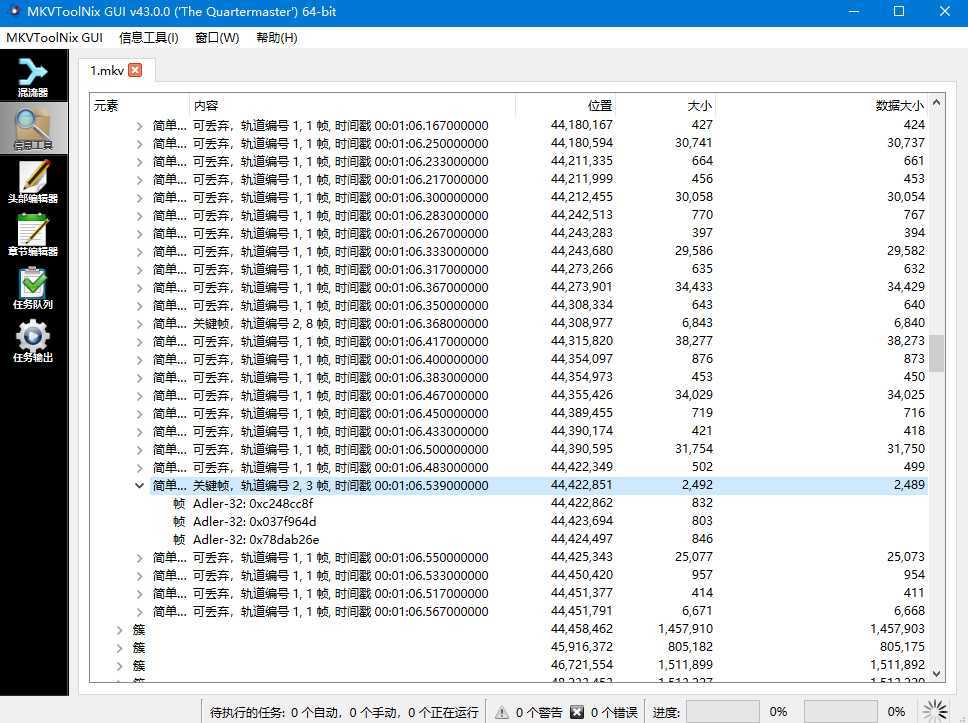
Task: Open the Job output (任务输出) view
Action: pyautogui.click(x=33, y=341)
